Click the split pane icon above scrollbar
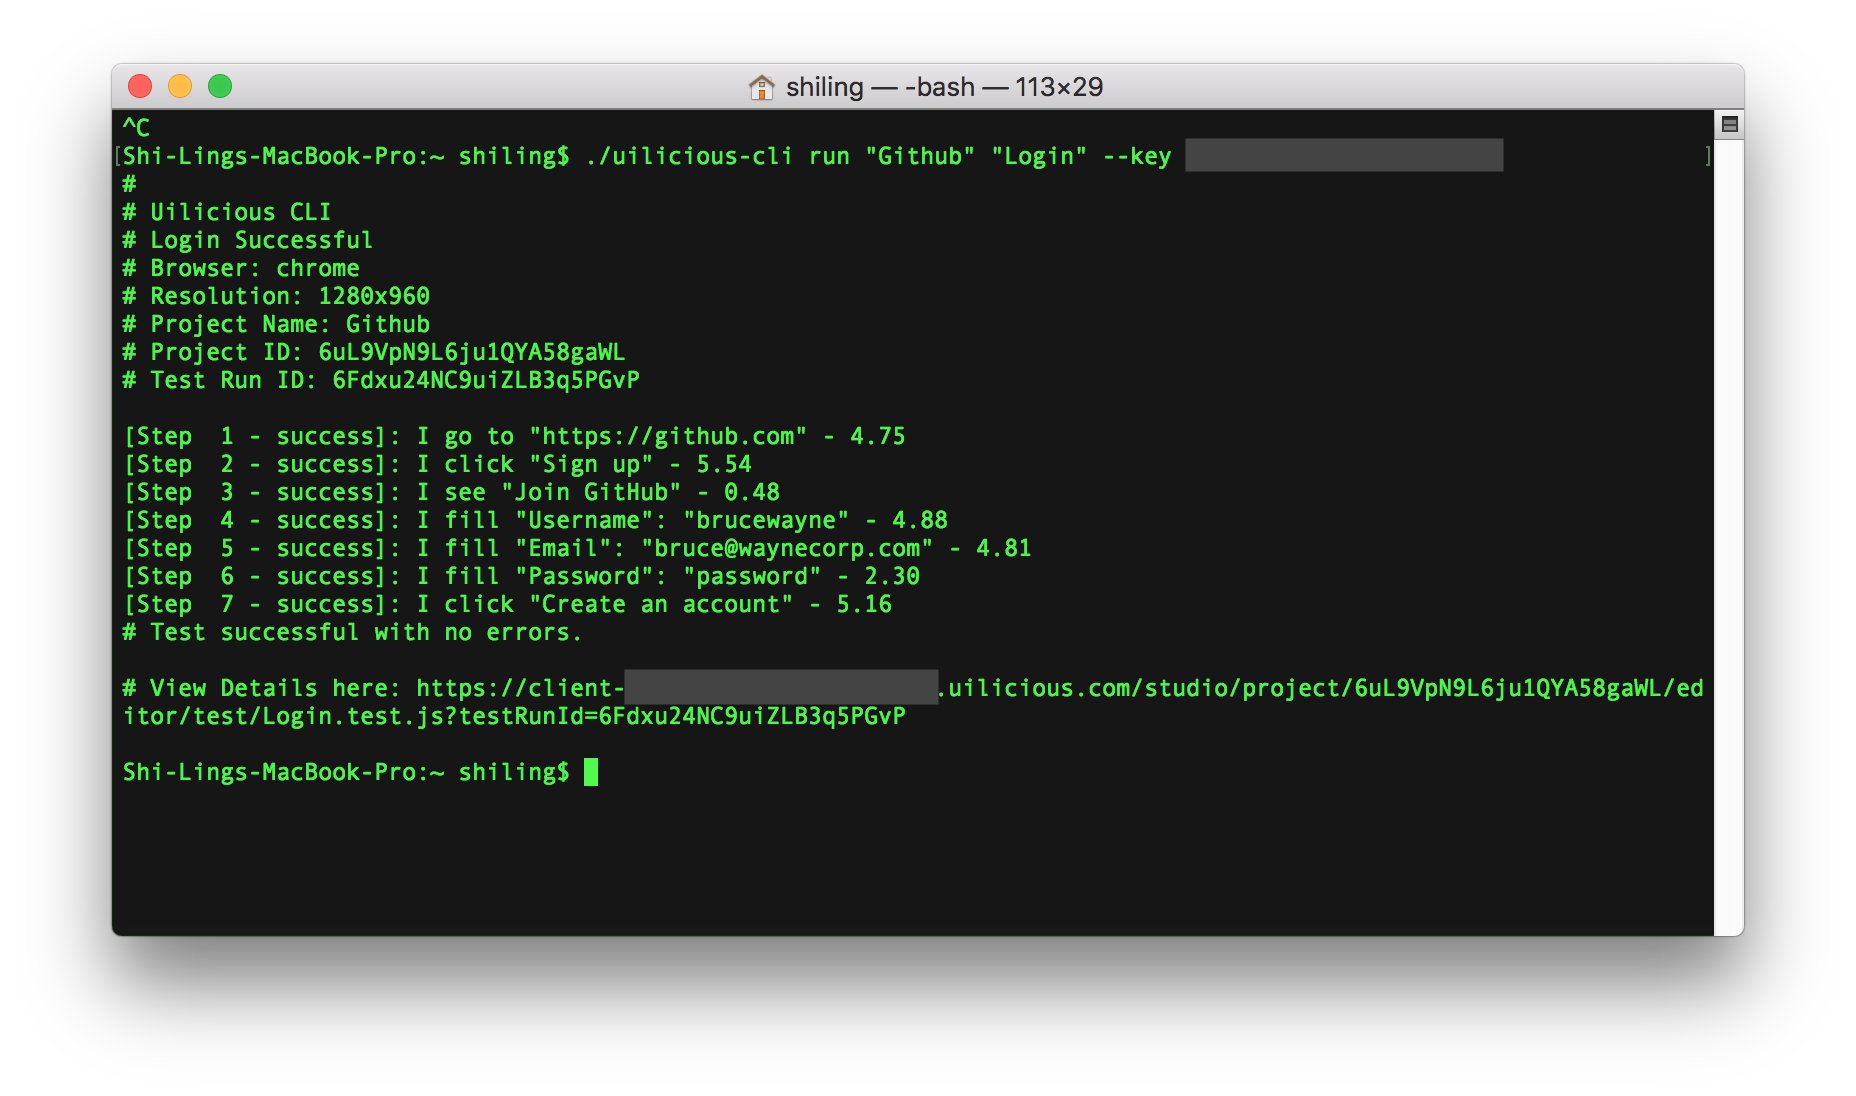1856x1096 pixels. click(1729, 125)
